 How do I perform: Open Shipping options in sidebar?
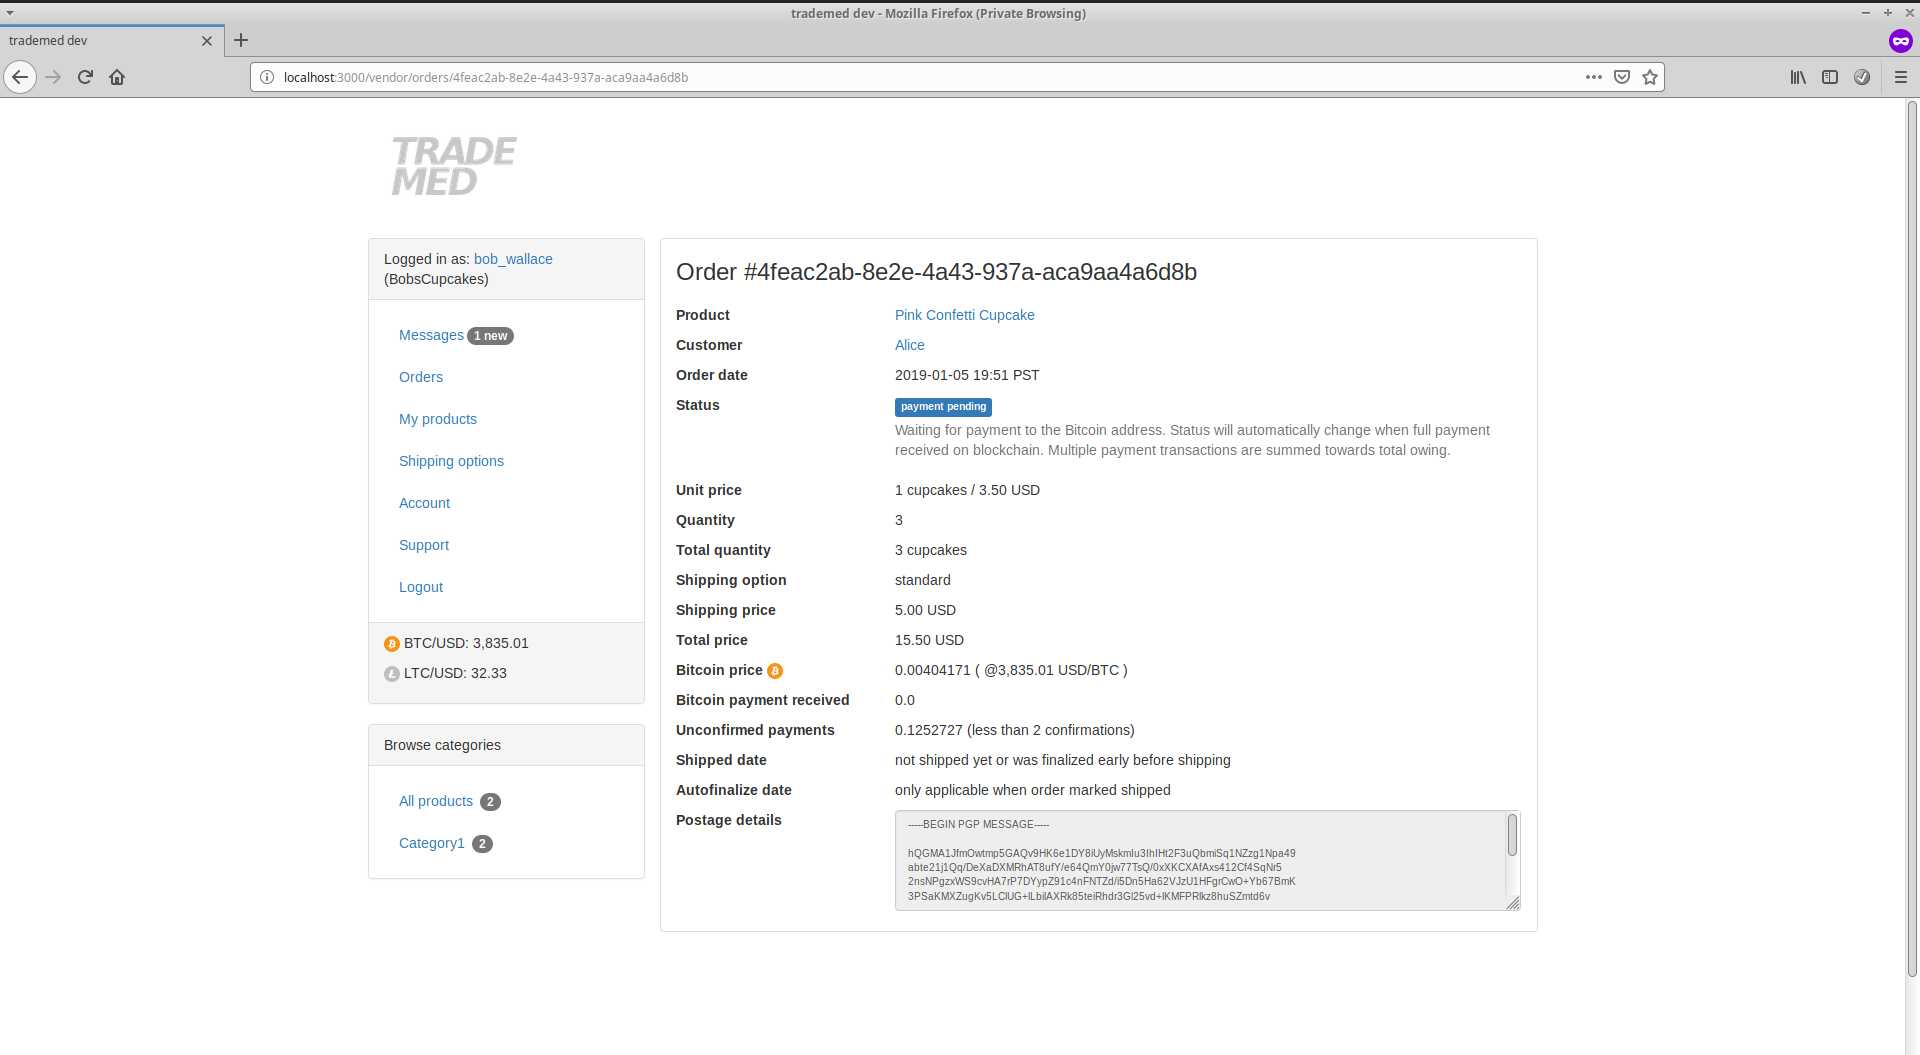tap(451, 461)
